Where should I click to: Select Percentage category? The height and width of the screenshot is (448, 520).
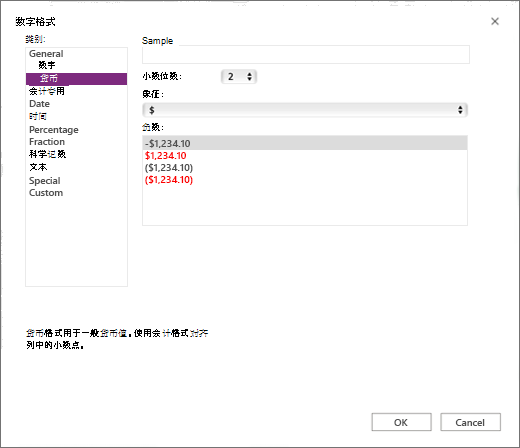coord(54,129)
